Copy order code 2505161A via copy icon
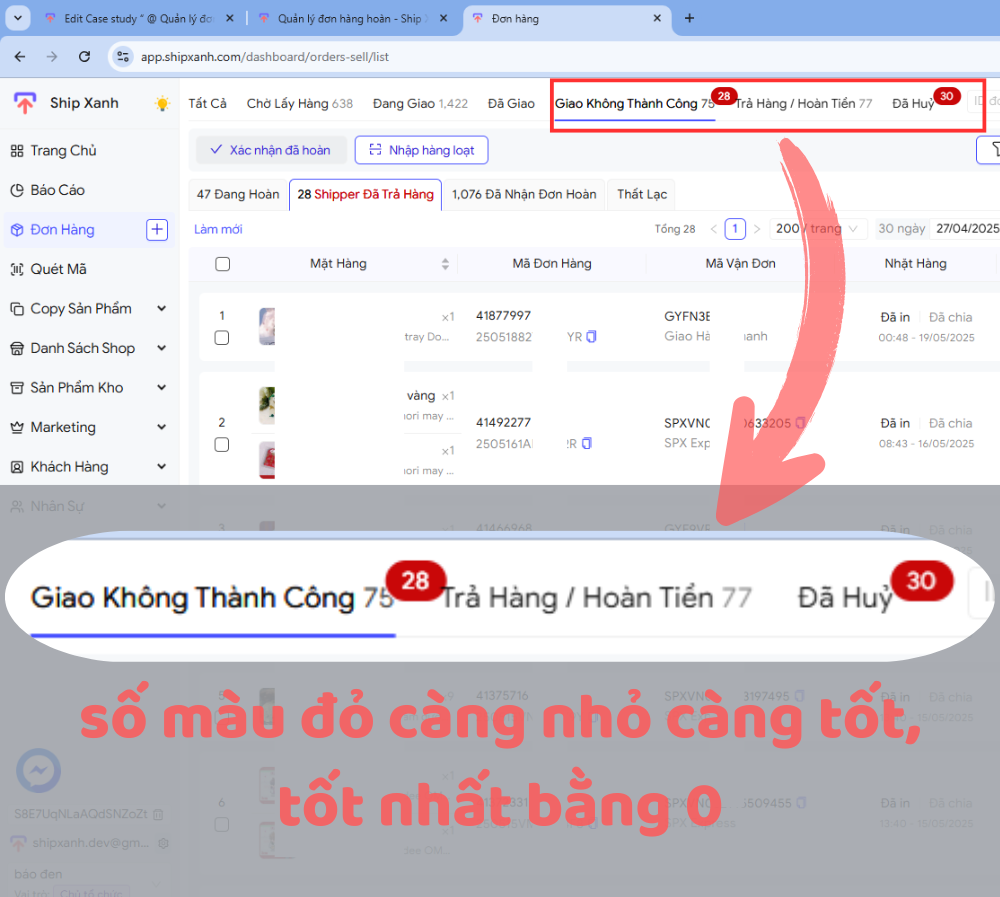This screenshot has height=897, width=1000. click(587, 443)
